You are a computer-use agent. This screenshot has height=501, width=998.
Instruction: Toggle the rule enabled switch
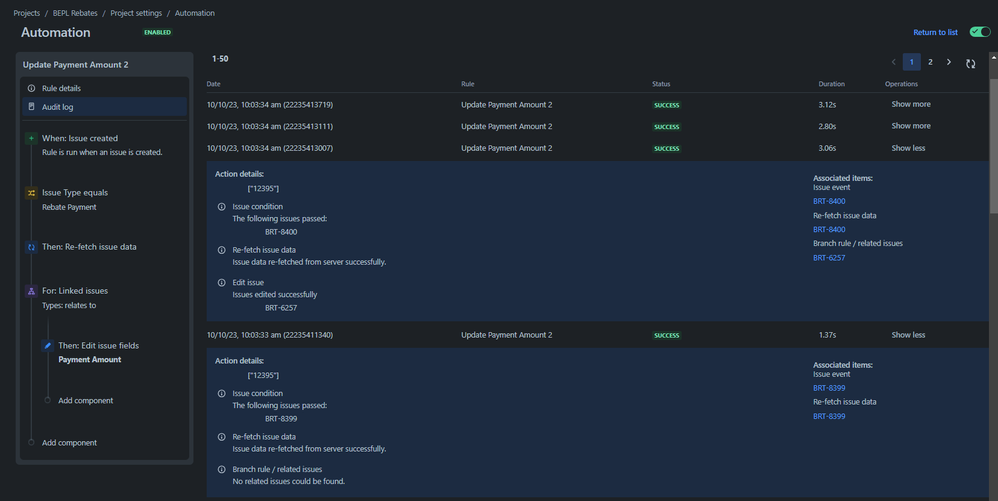click(980, 32)
